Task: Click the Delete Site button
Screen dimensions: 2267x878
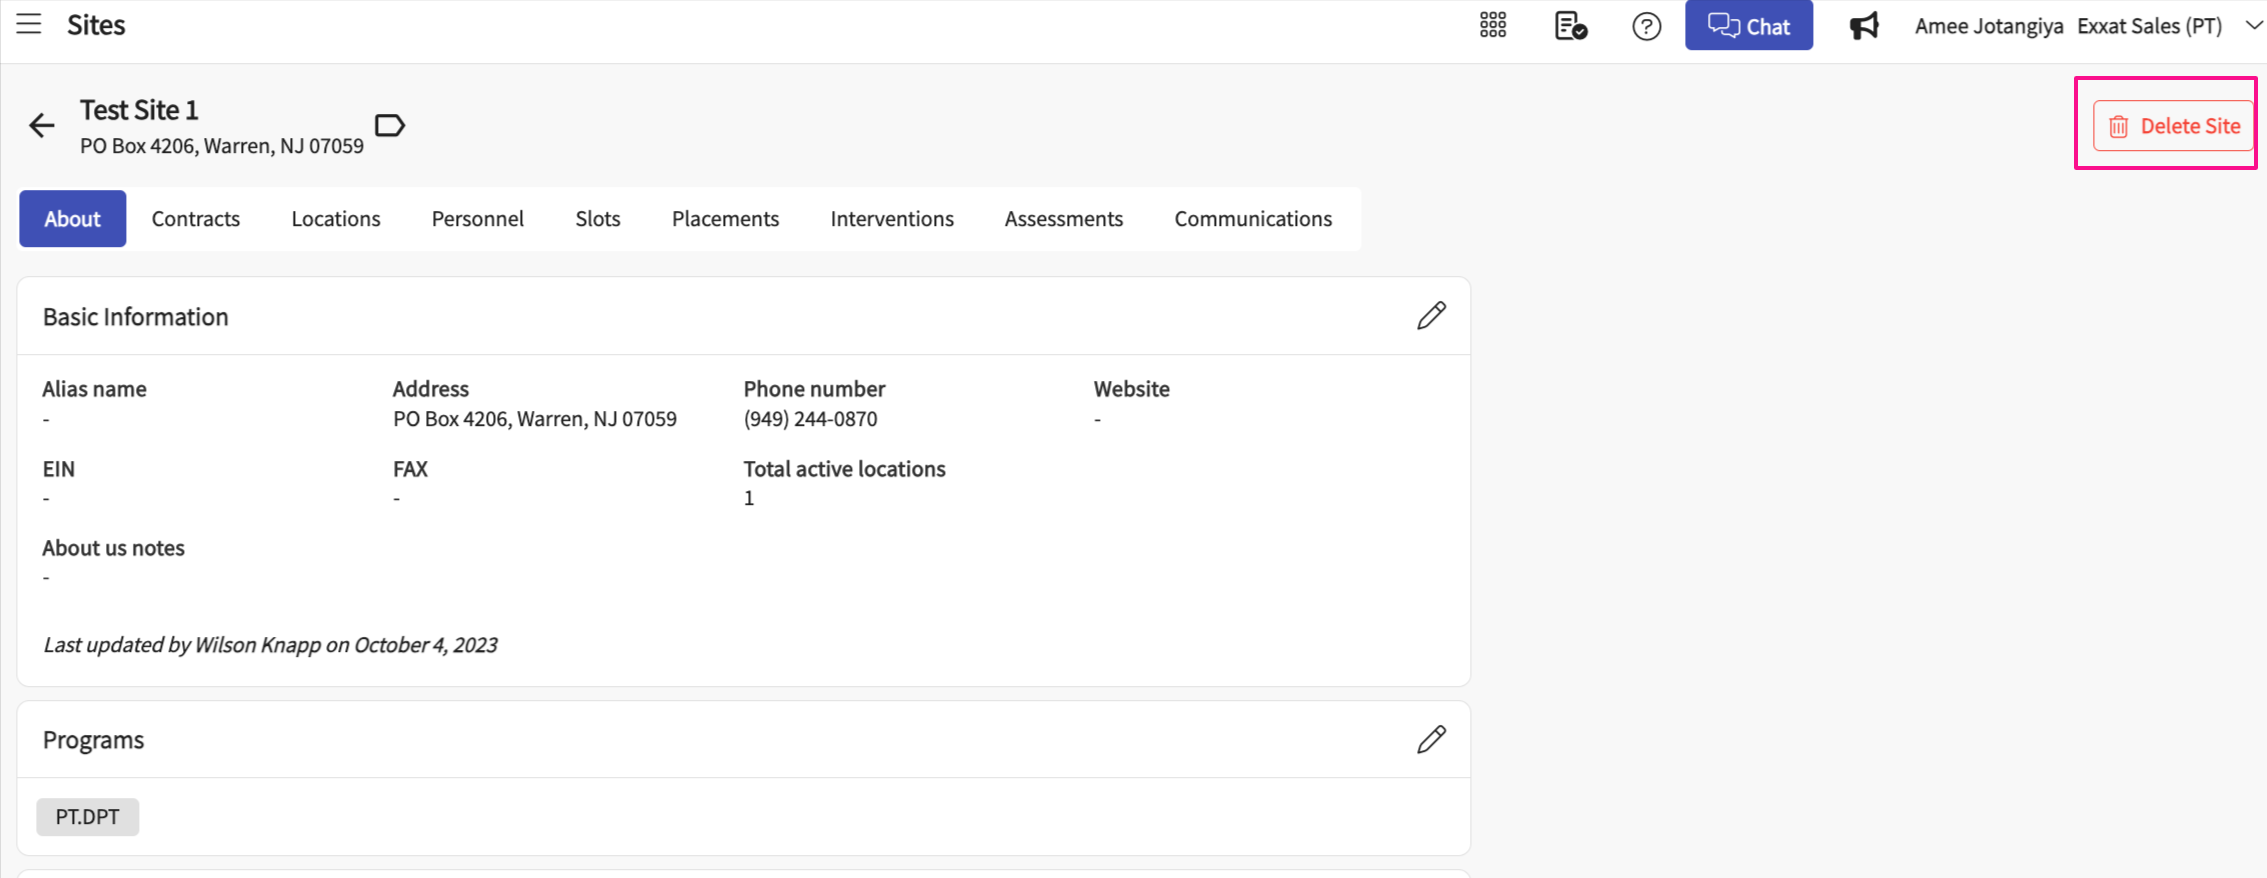Action: tap(2173, 126)
